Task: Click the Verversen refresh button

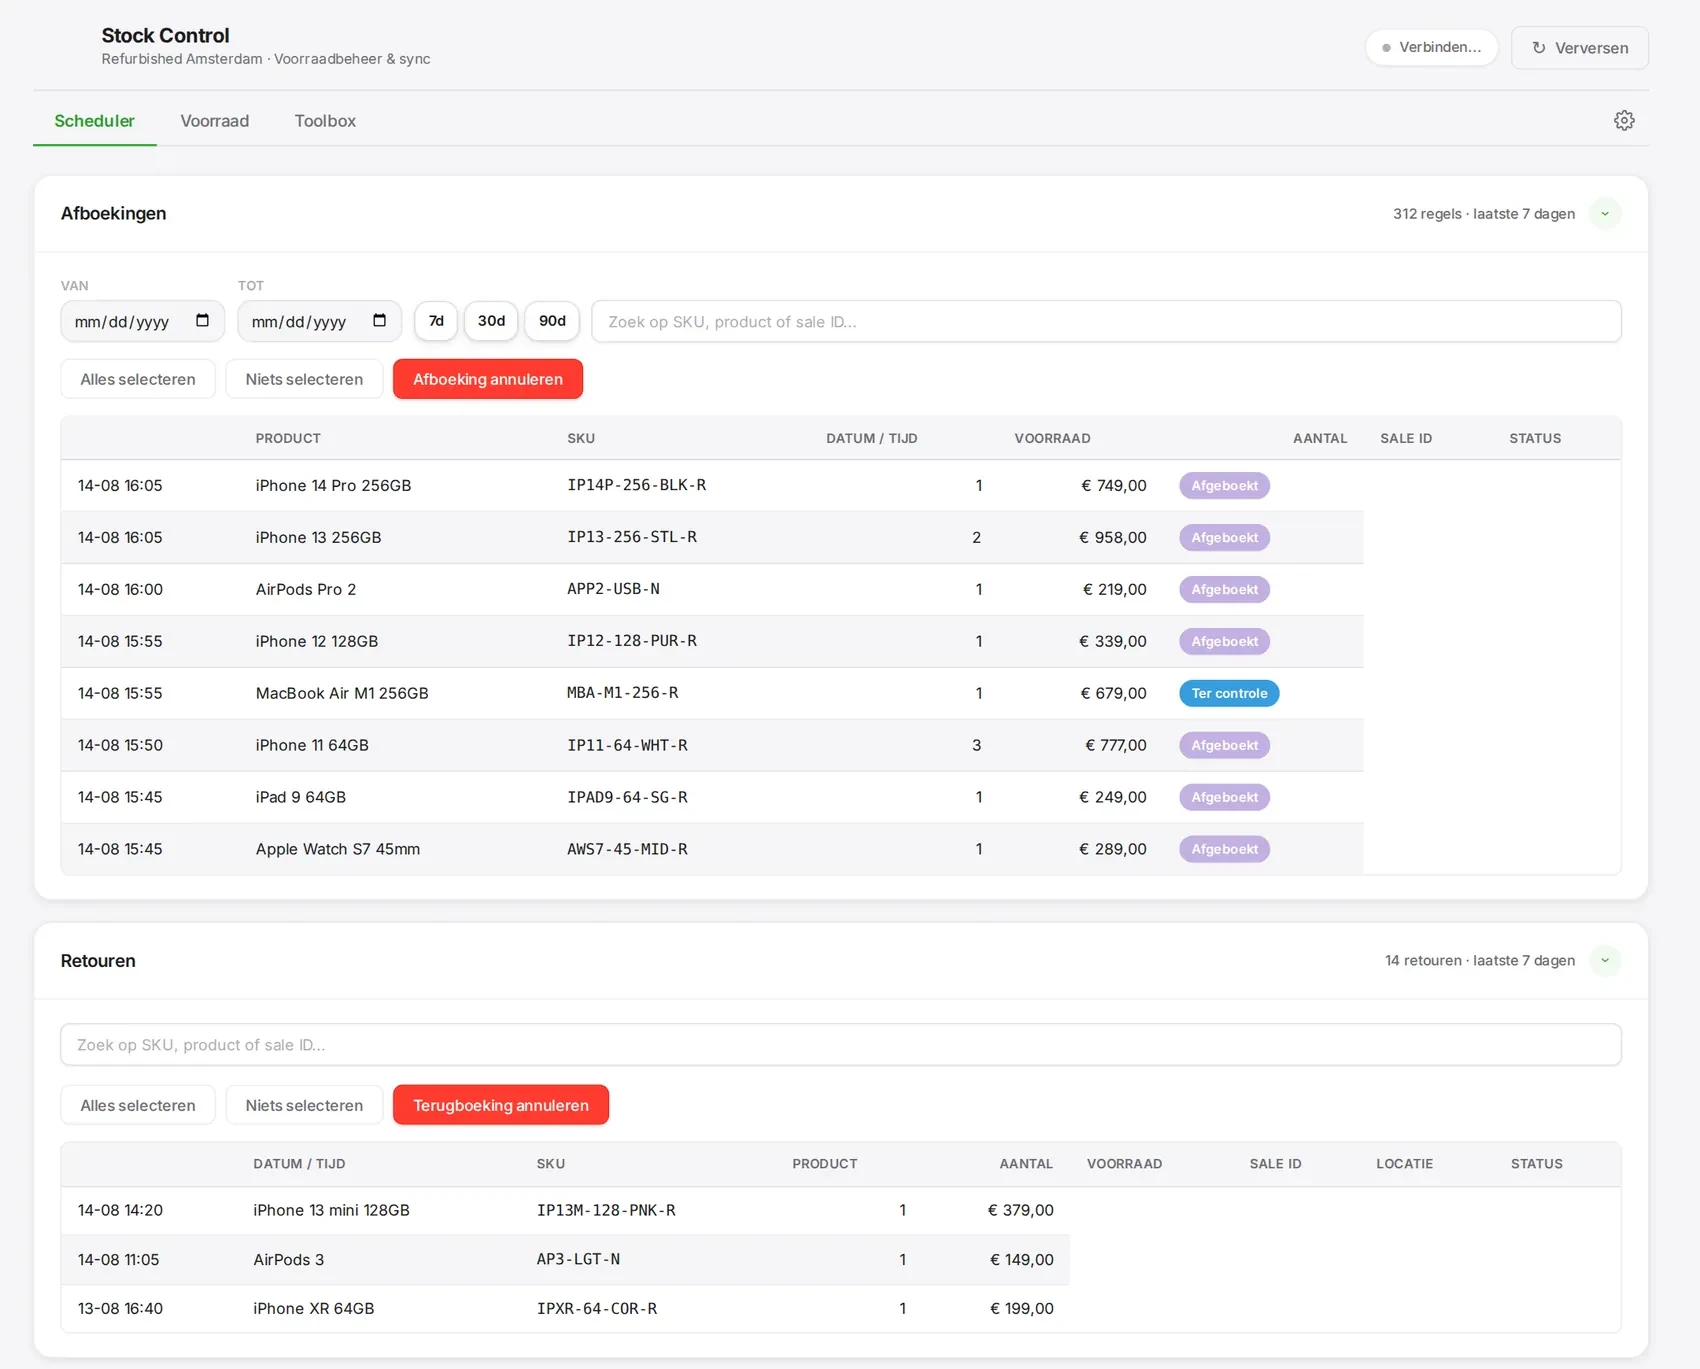Action: [x=1580, y=47]
